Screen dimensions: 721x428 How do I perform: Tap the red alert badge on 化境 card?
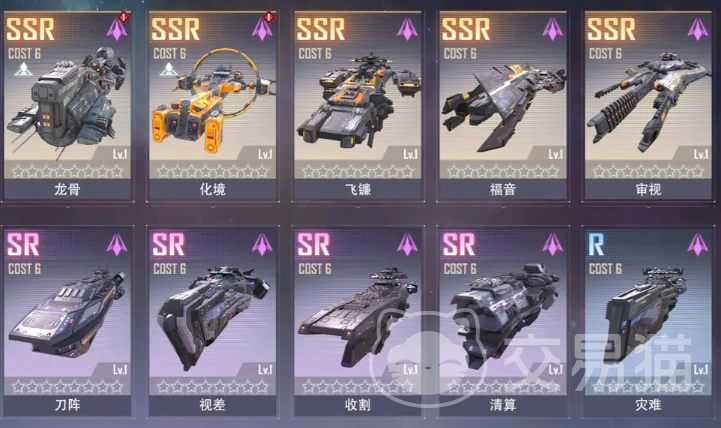[269, 18]
